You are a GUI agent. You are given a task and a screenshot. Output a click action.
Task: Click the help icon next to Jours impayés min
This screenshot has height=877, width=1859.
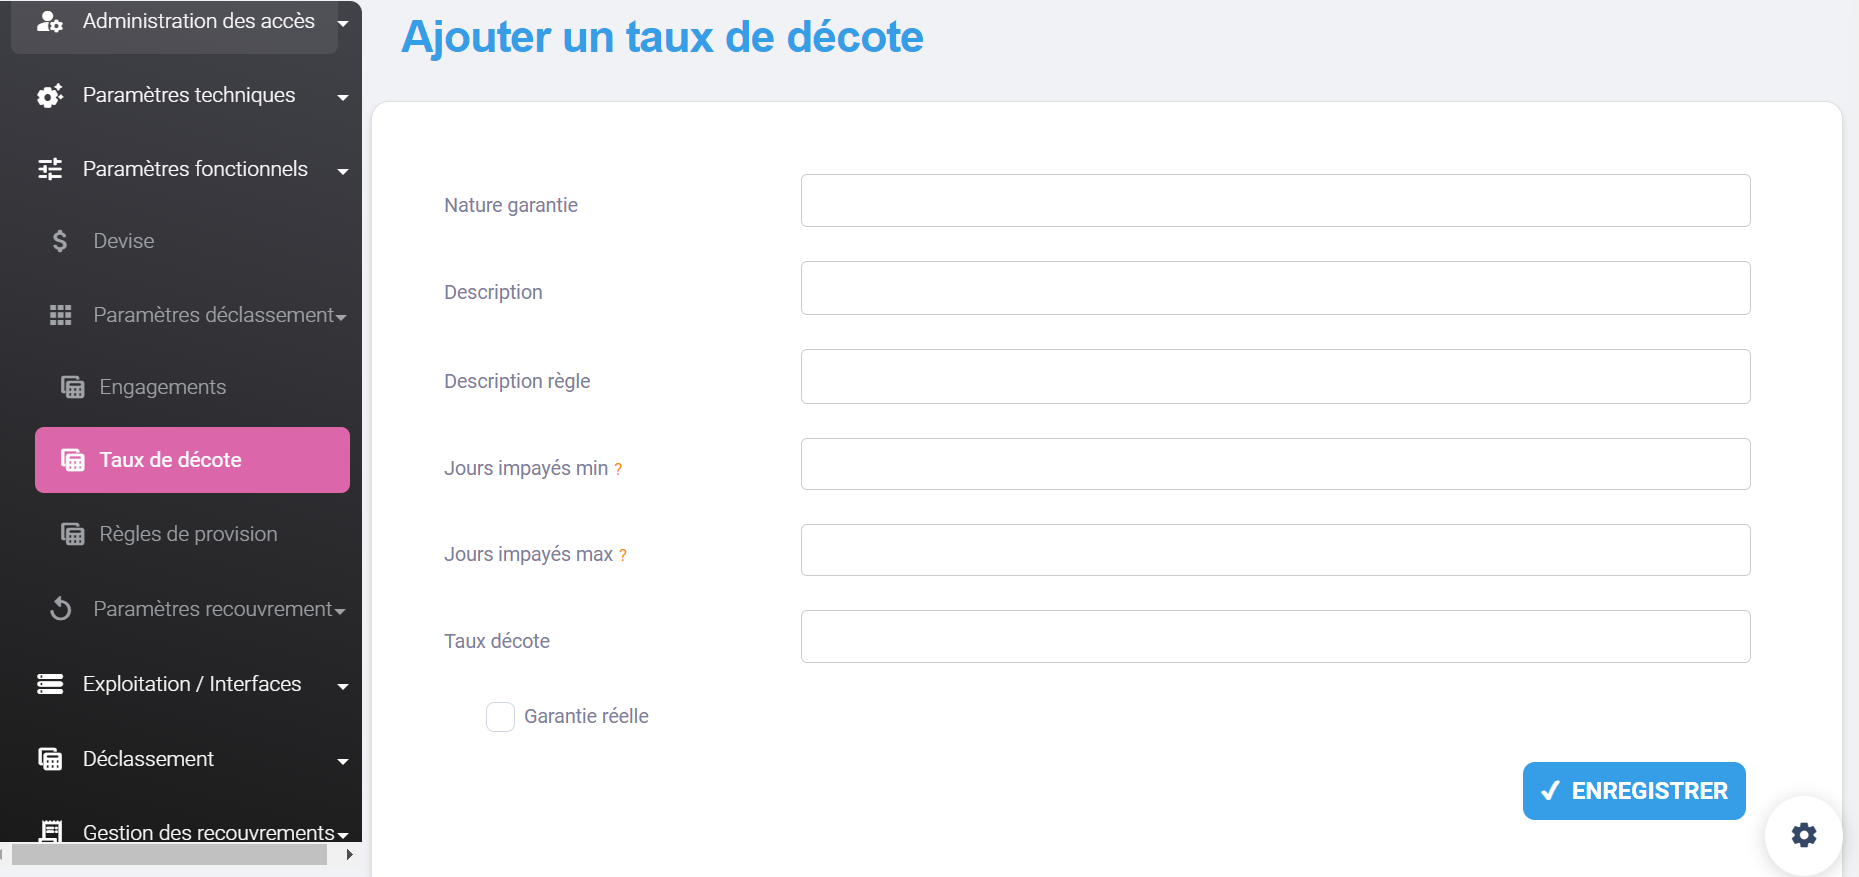click(618, 469)
